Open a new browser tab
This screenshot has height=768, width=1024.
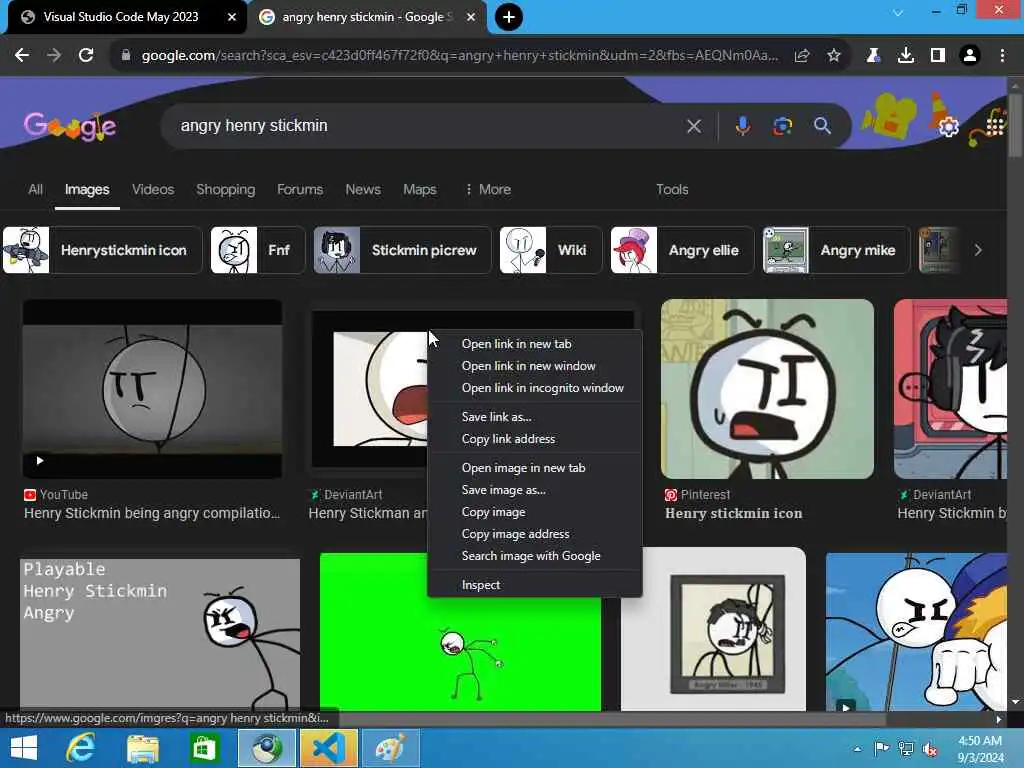[509, 17]
